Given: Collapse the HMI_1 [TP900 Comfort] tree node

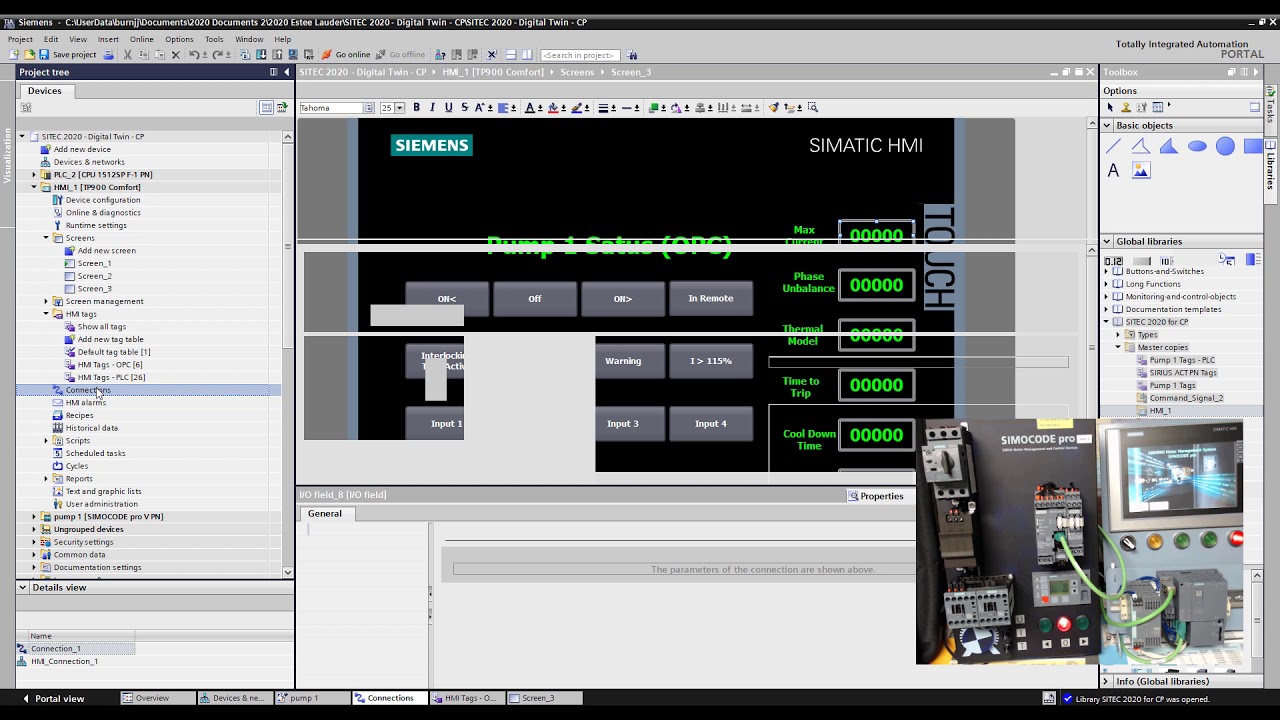Looking at the screenshot, I should (33, 187).
